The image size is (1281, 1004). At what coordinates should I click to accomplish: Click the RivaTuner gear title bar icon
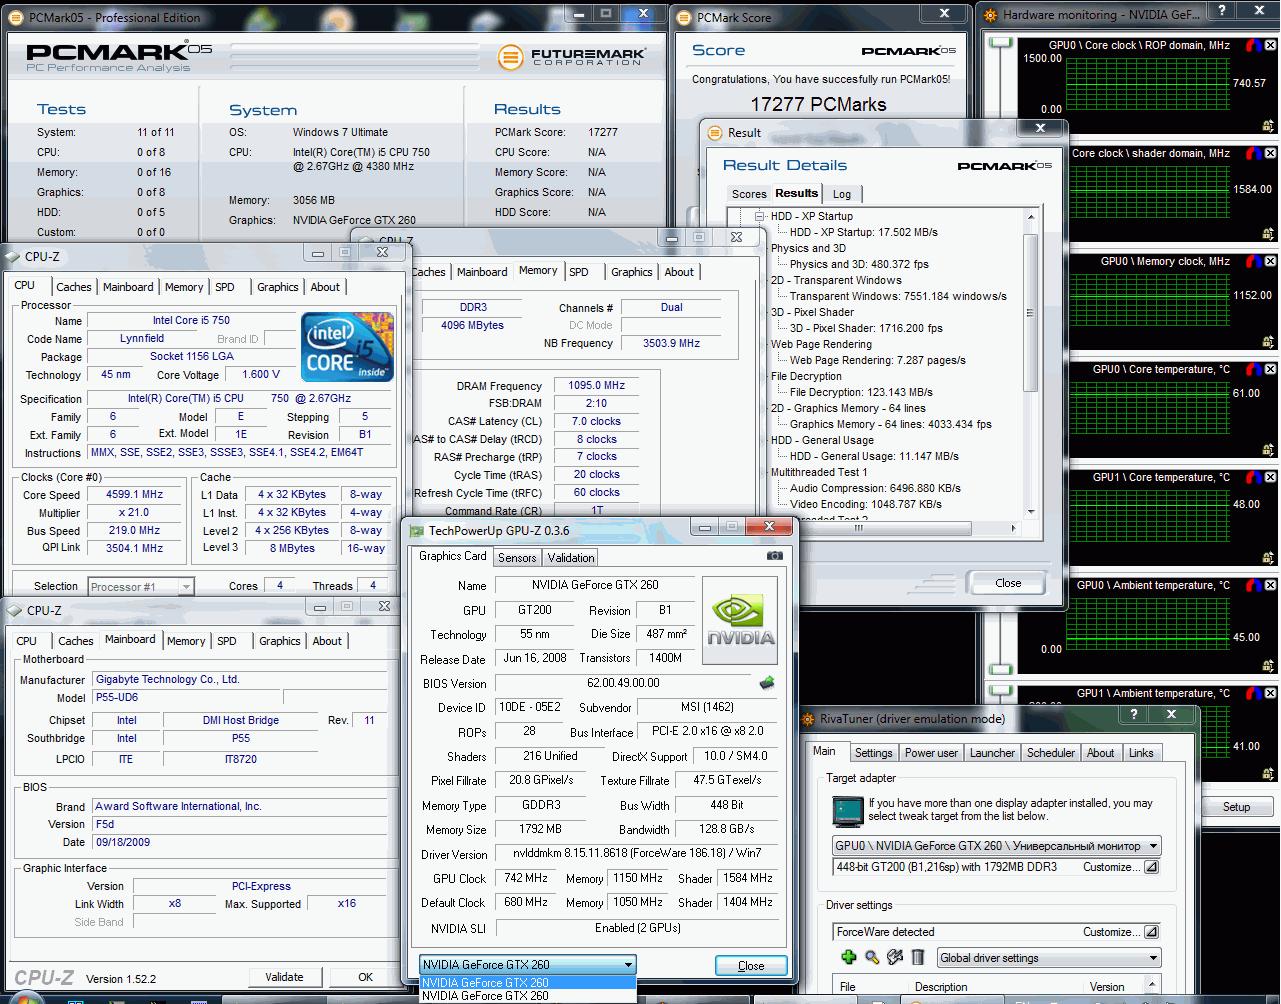click(810, 718)
